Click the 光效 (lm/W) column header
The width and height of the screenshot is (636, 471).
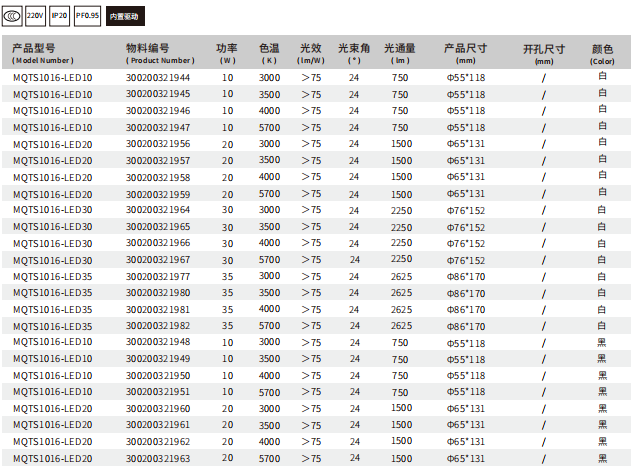[x=311, y=53]
